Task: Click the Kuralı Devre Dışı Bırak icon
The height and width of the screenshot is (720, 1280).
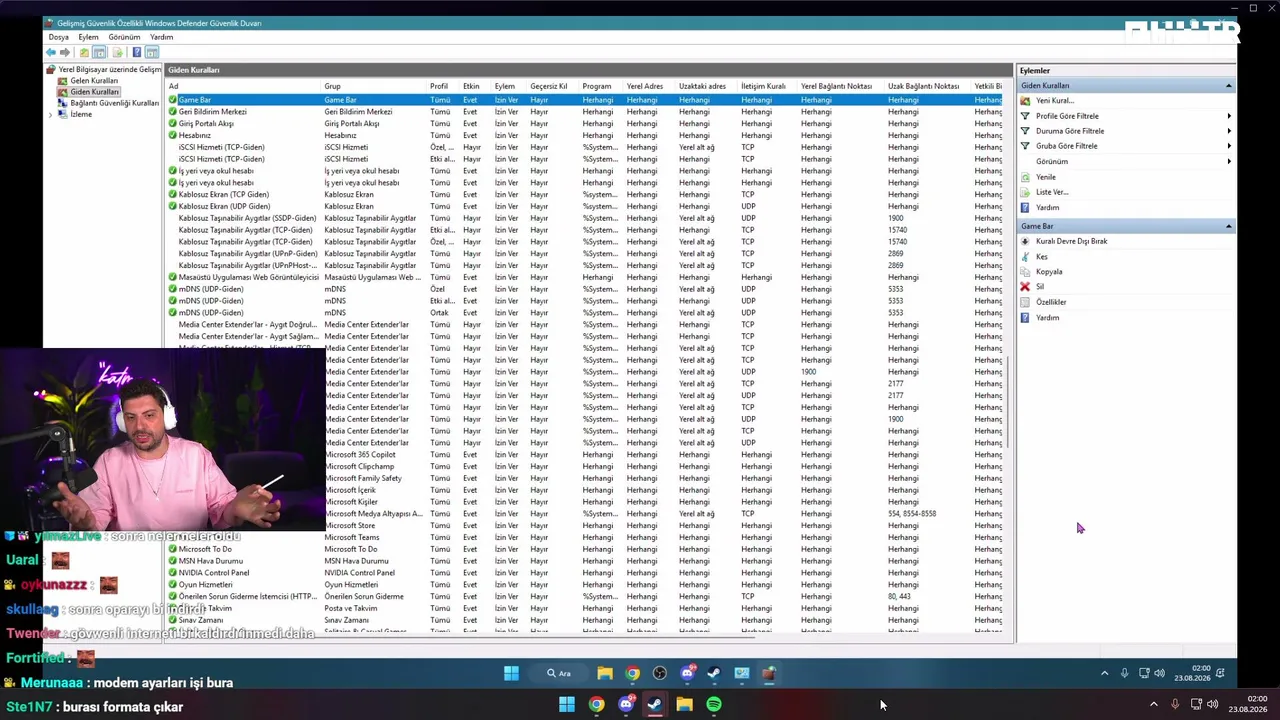Action: pos(1025,241)
